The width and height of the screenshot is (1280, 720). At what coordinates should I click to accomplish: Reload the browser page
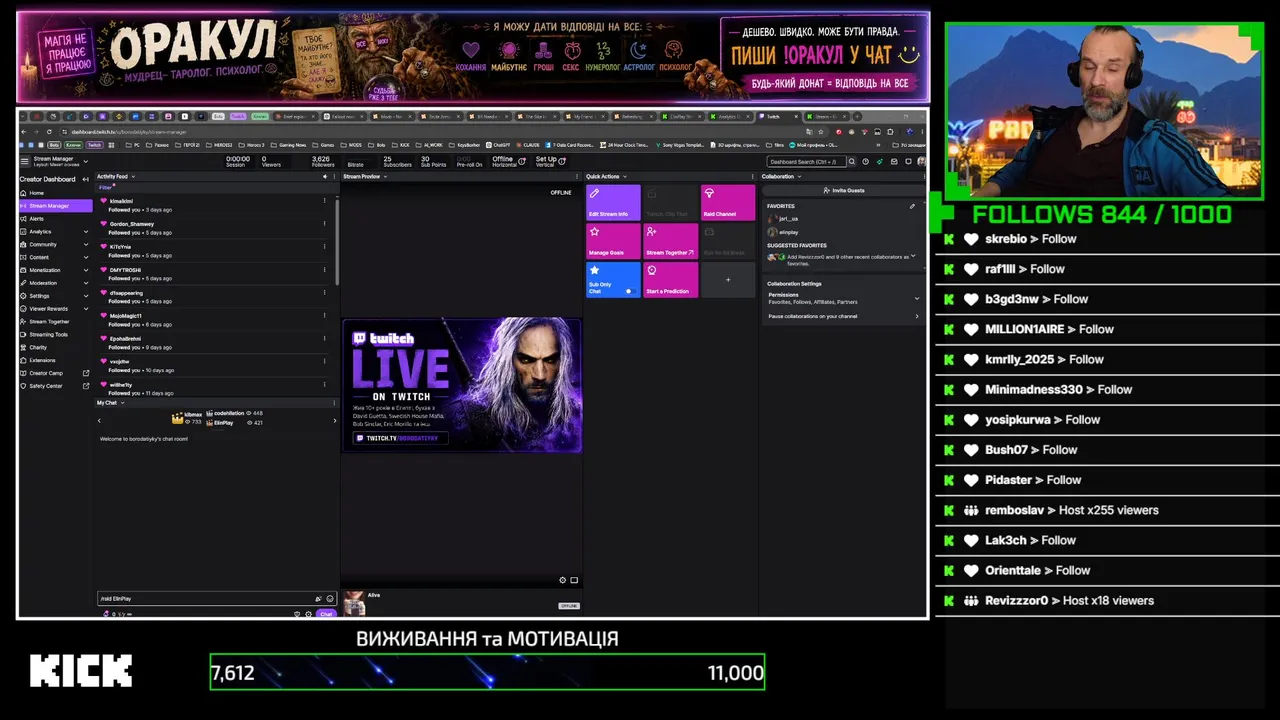[49, 131]
